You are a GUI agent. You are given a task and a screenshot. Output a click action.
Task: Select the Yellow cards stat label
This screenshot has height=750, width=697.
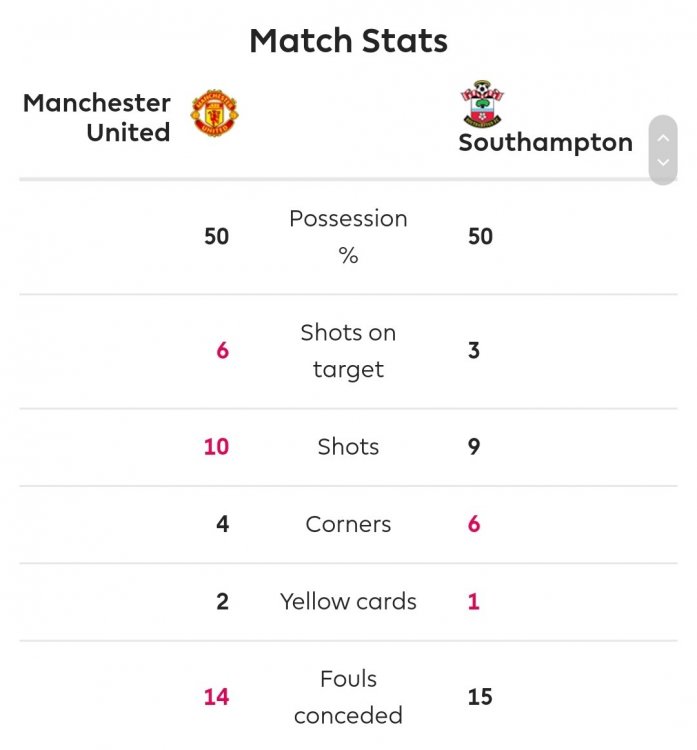[x=348, y=602]
